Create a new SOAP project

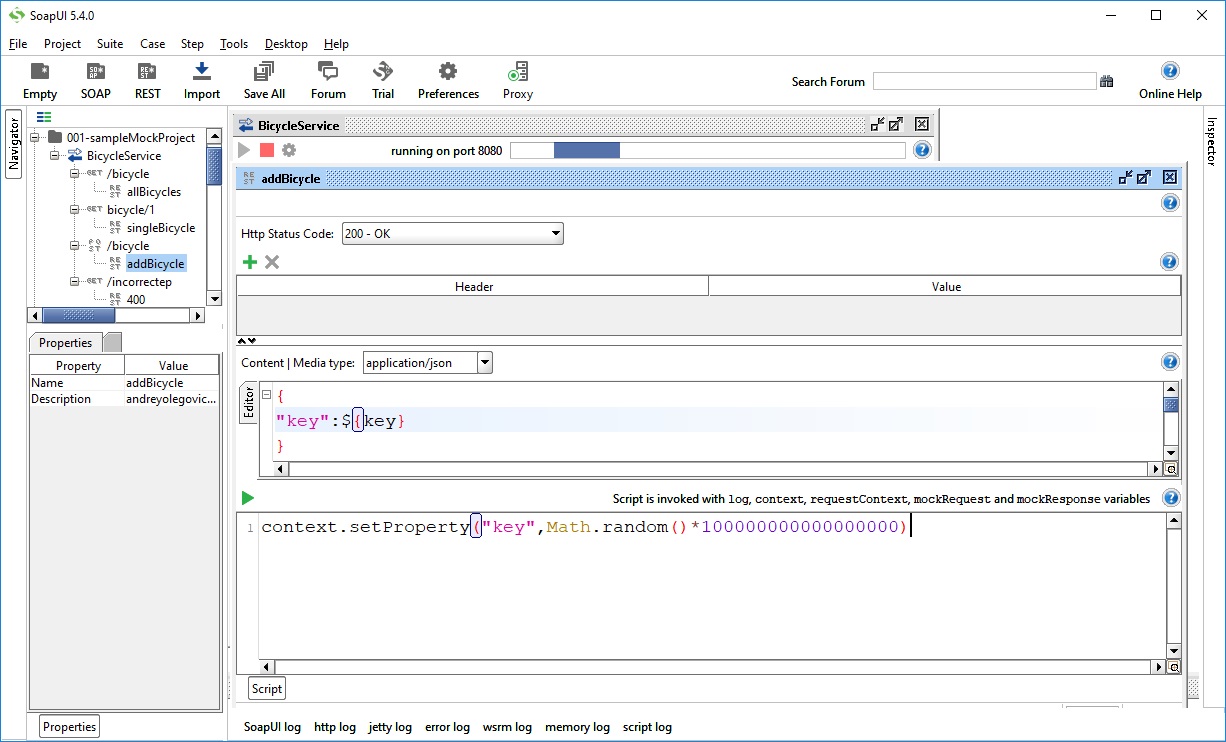click(96, 81)
